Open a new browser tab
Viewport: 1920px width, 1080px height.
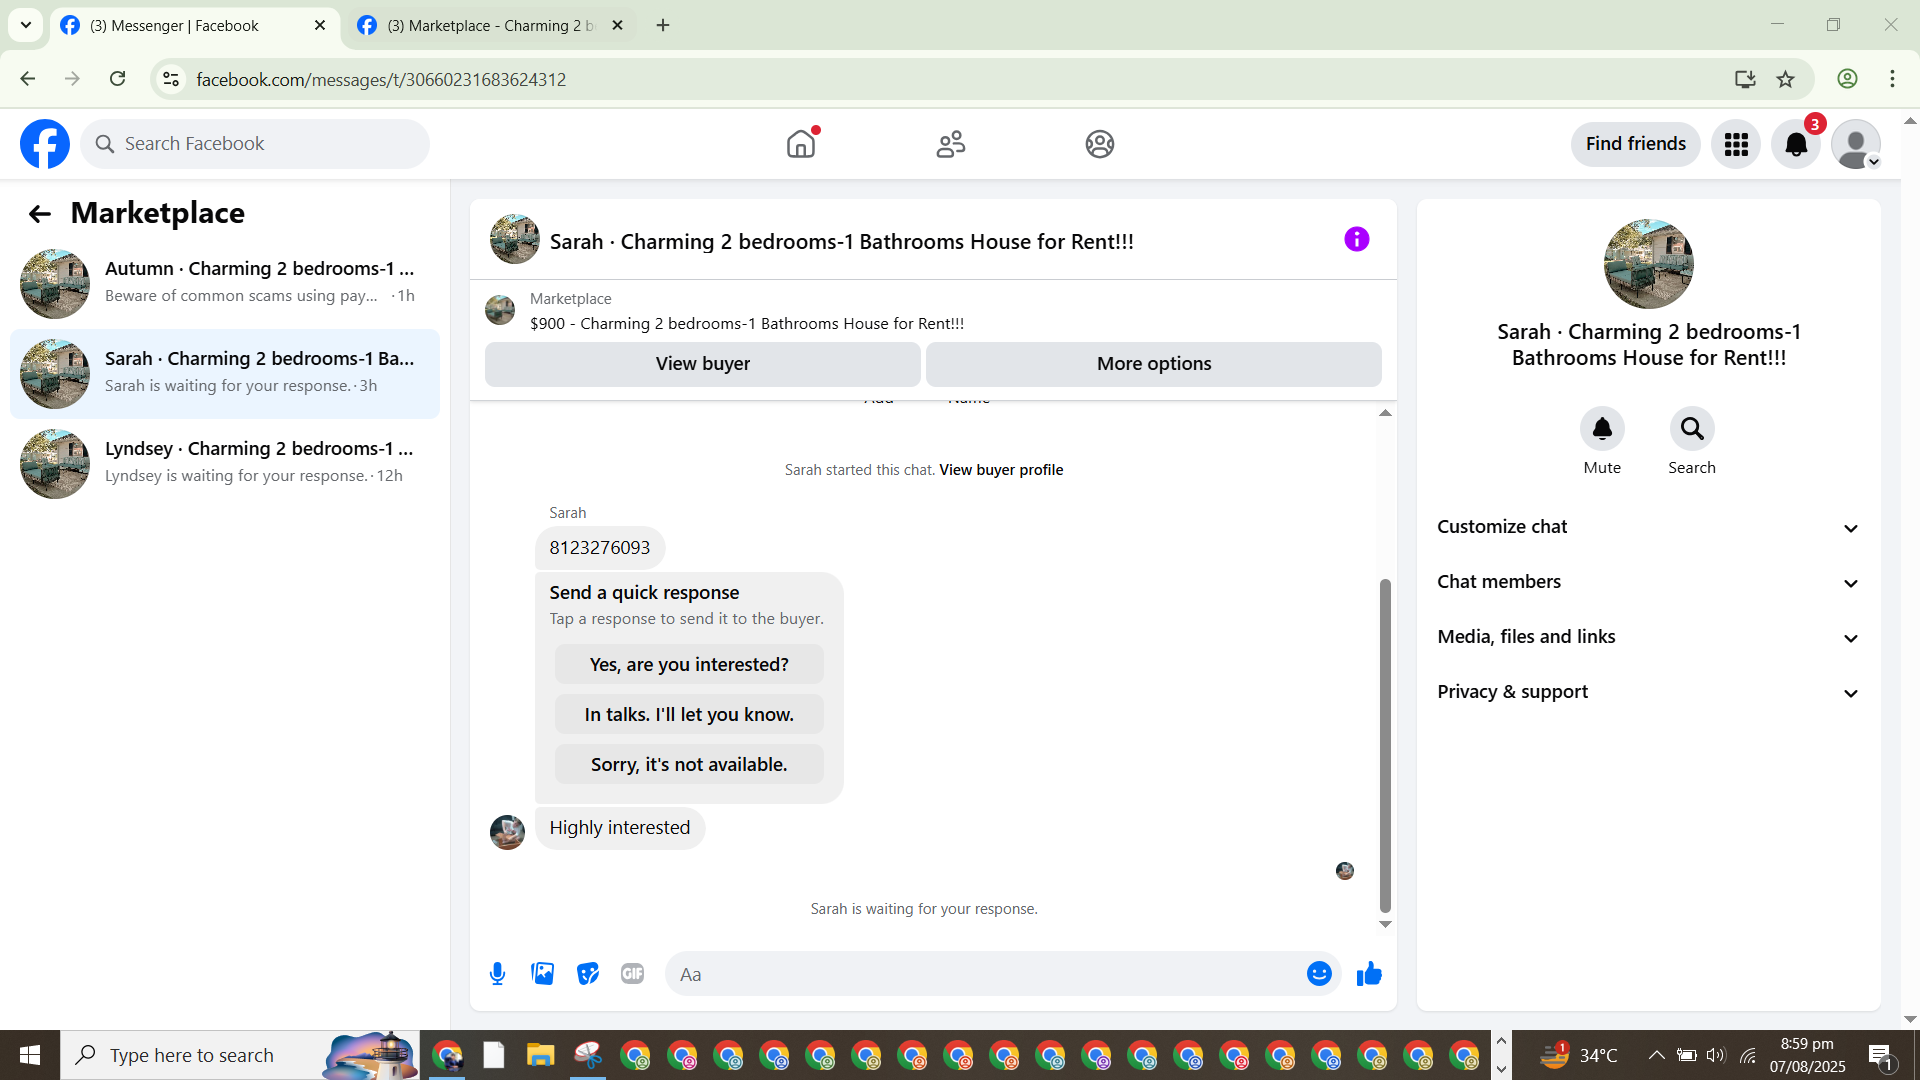663,26
